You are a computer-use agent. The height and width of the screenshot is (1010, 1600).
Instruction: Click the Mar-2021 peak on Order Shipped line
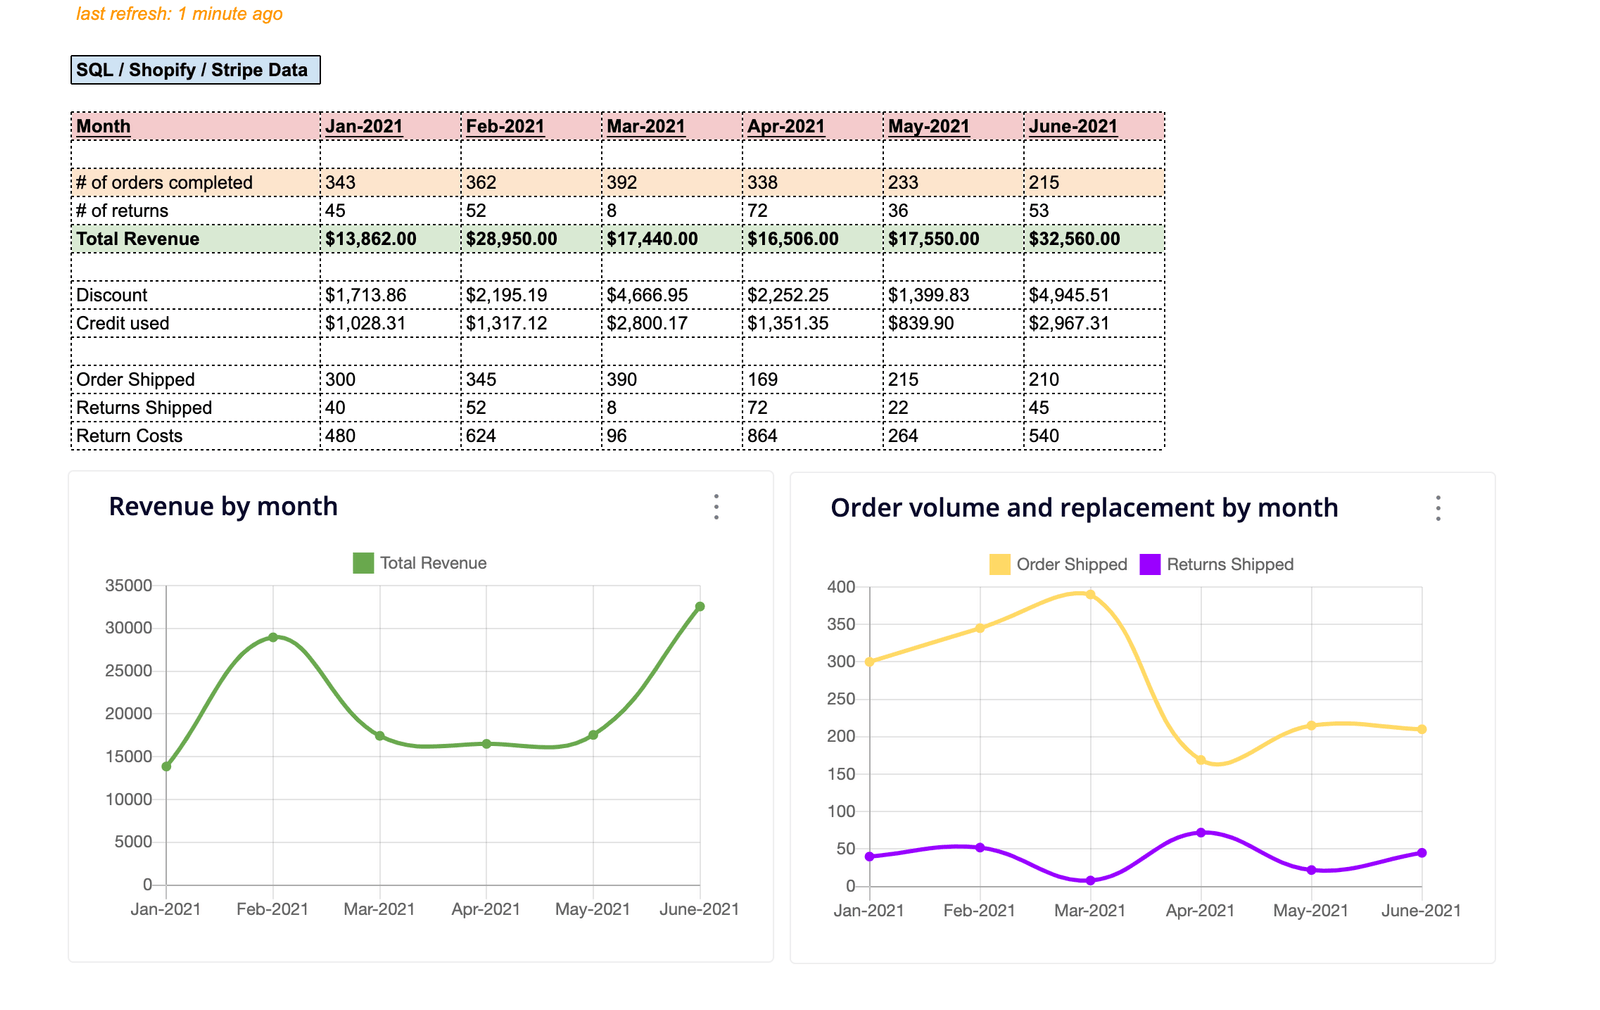(x=1090, y=593)
